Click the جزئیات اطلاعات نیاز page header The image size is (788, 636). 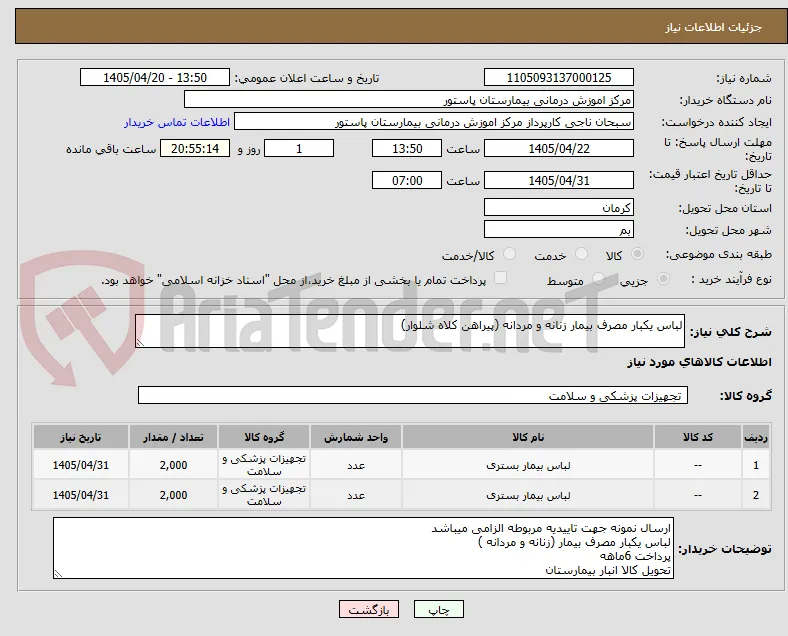(714, 27)
